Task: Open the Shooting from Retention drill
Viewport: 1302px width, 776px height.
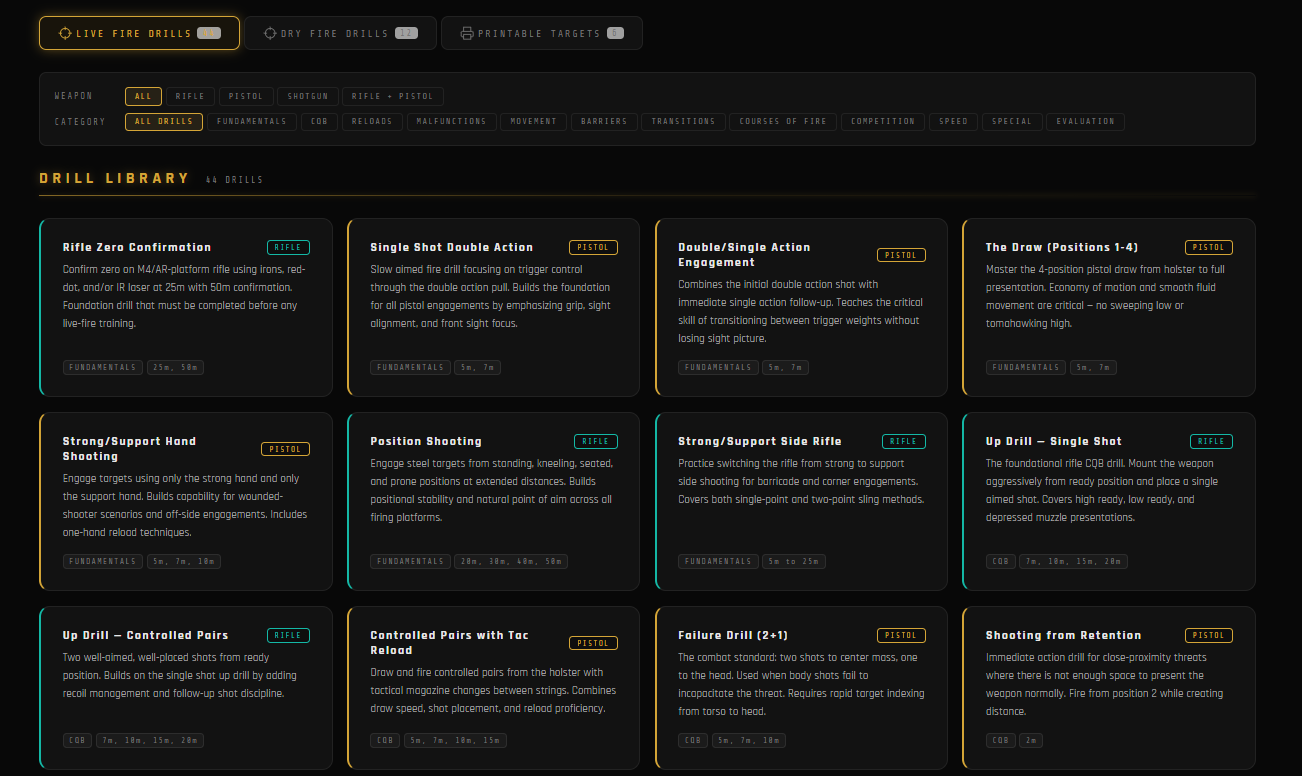Action: 1108,688
